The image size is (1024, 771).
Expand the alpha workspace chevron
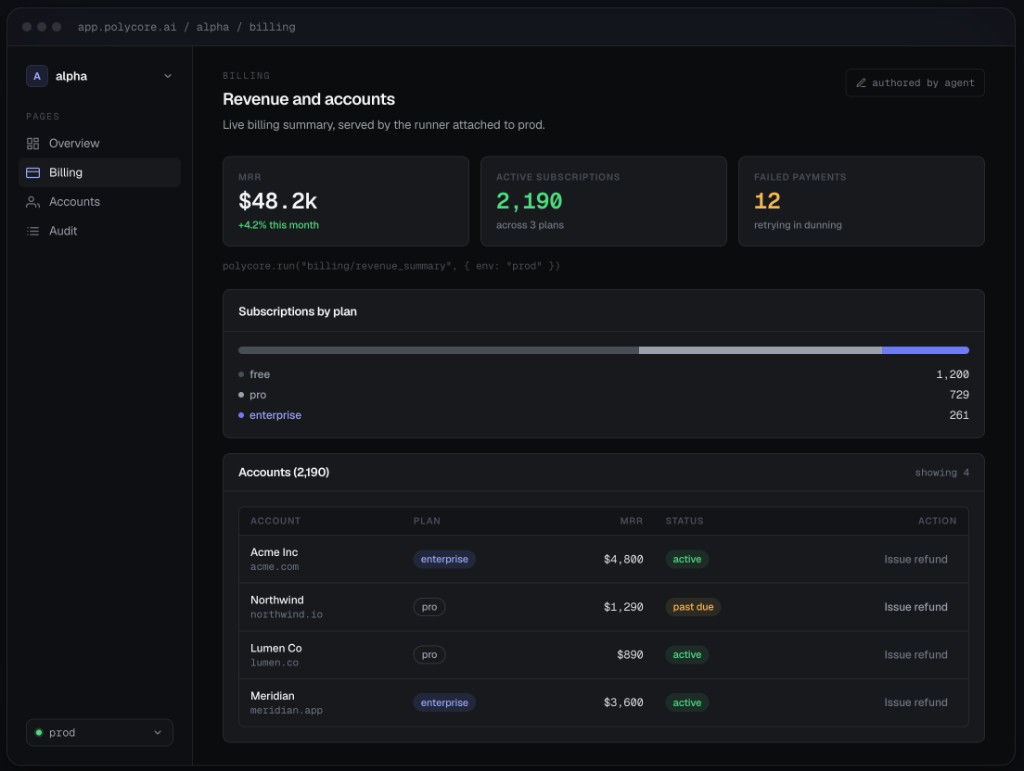[x=168, y=76]
